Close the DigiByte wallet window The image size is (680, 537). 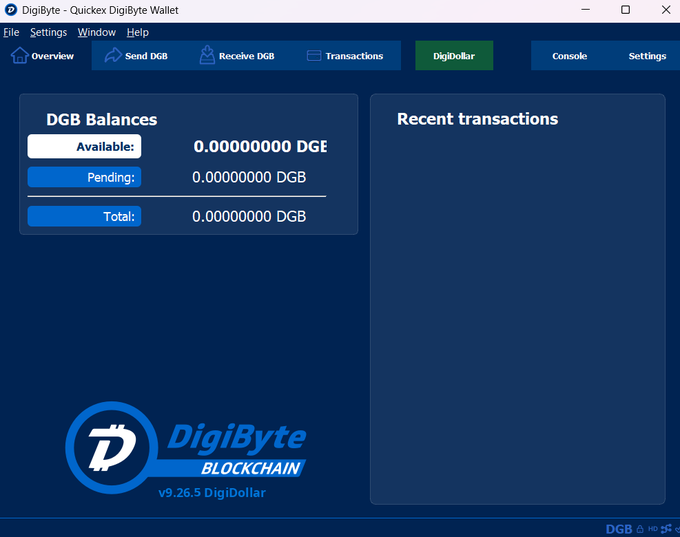666,10
